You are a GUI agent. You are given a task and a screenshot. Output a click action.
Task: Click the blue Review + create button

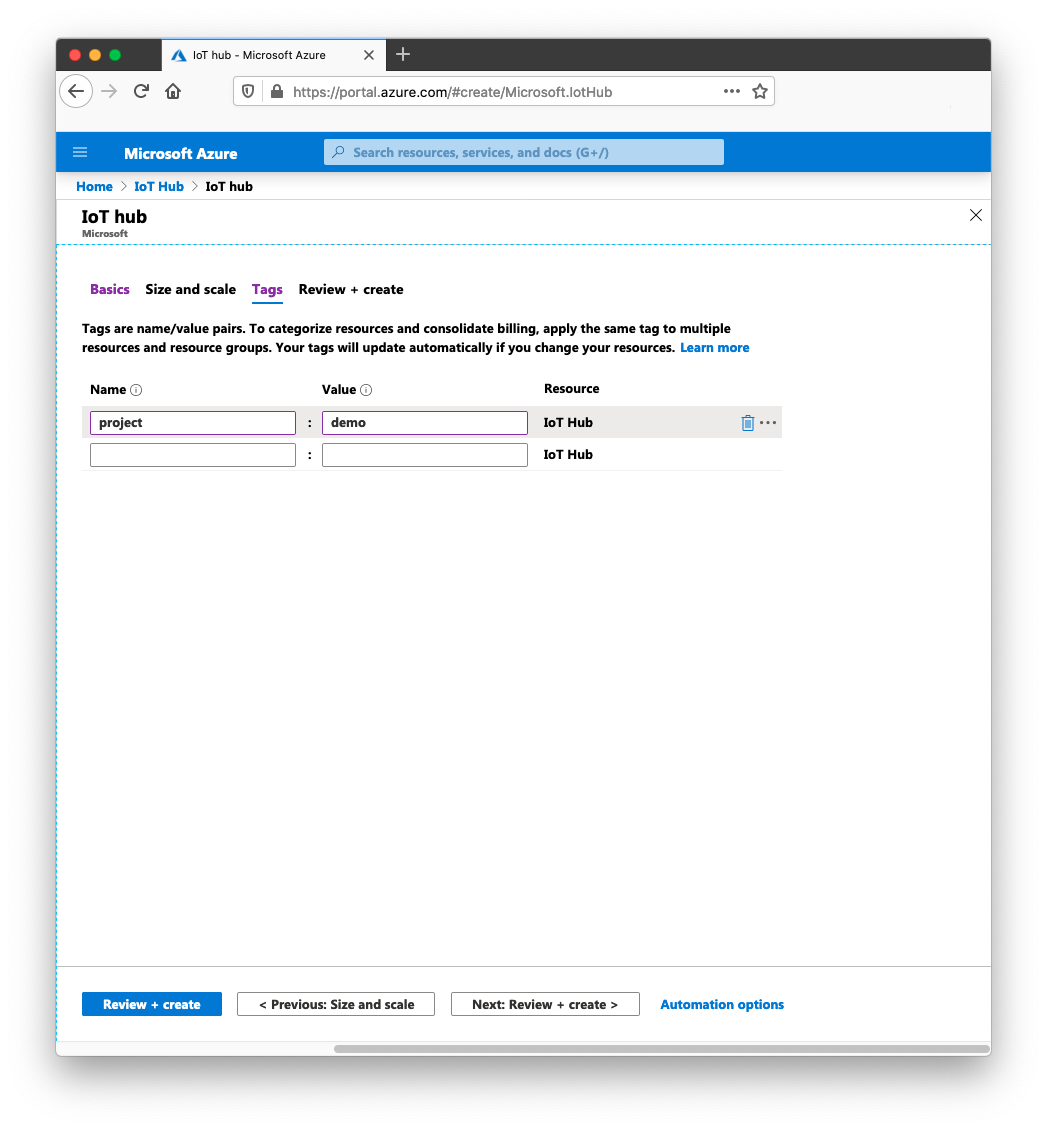pos(152,1004)
